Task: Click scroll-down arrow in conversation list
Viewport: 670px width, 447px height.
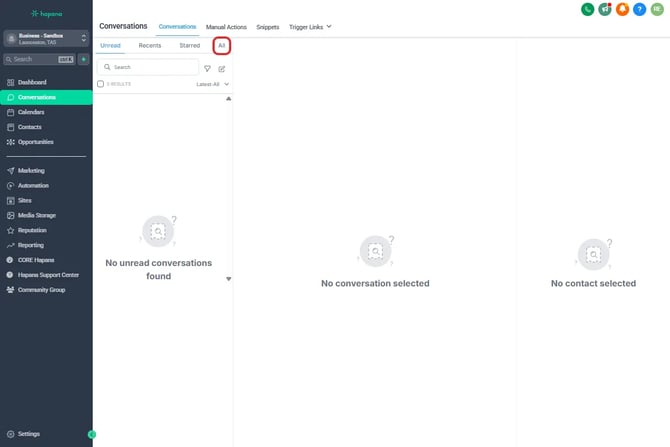Action: click(x=228, y=279)
